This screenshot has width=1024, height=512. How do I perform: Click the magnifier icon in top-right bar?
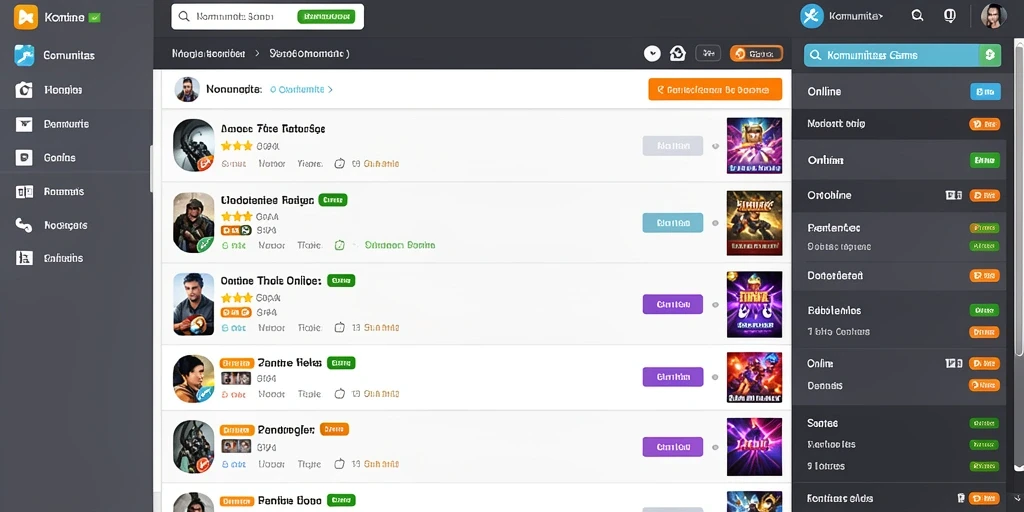click(x=918, y=16)
